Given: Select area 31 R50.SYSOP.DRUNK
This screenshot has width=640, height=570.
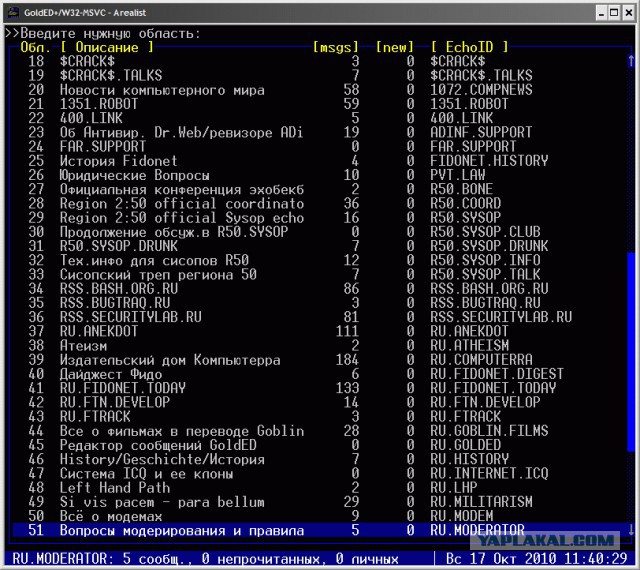Looking at the screenshot, I should [320, 246].
